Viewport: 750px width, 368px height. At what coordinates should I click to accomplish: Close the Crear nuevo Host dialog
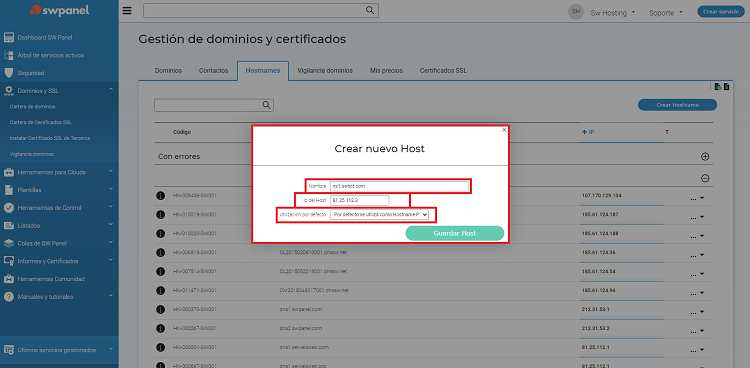pos(504,130)
